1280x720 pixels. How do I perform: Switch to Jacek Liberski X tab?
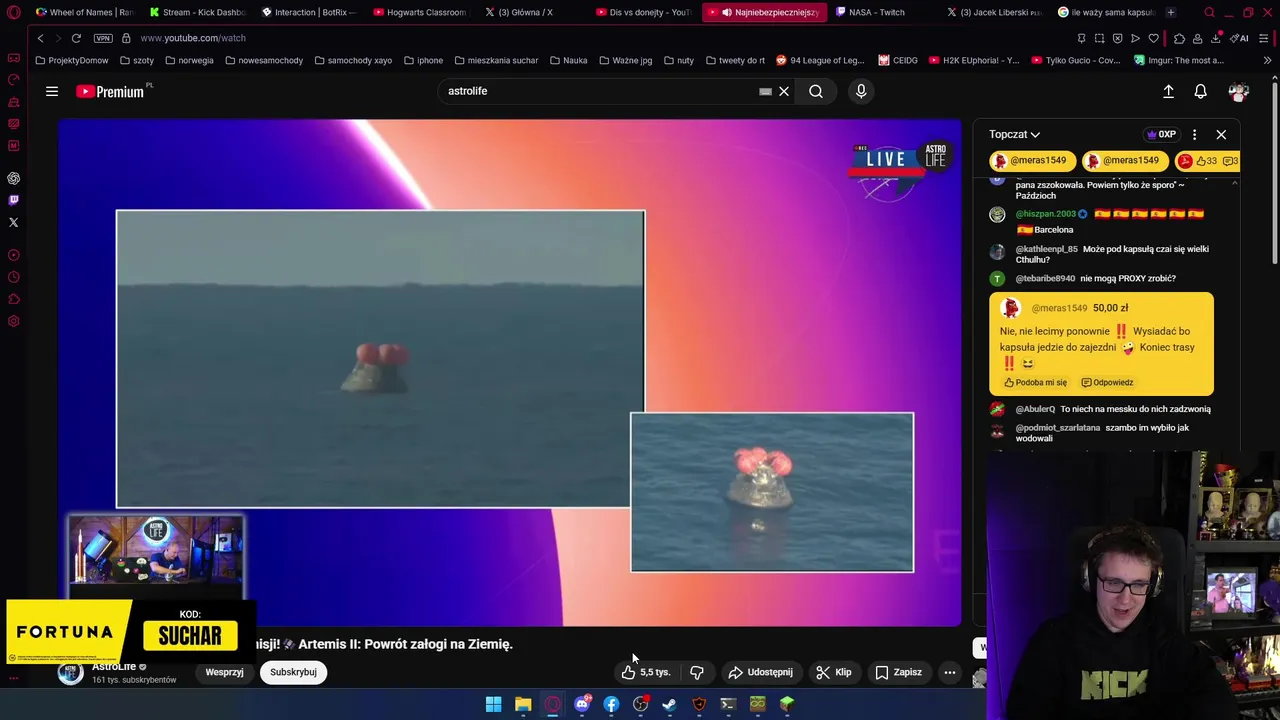[x=995, y=12]
